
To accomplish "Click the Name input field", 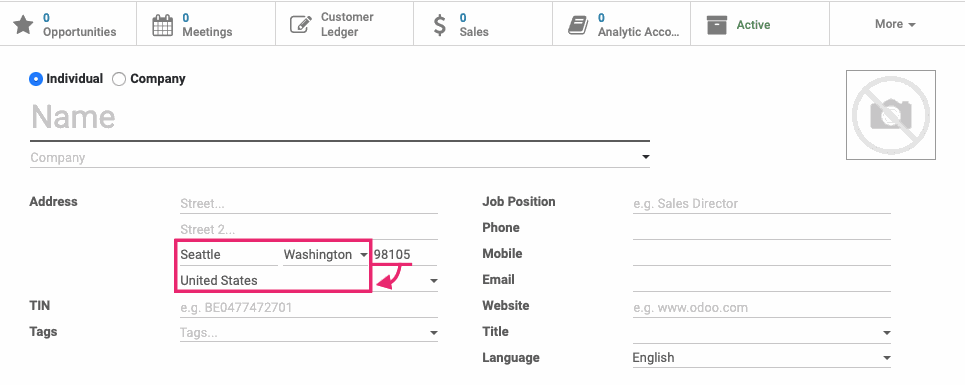I will tap(340, 117).
